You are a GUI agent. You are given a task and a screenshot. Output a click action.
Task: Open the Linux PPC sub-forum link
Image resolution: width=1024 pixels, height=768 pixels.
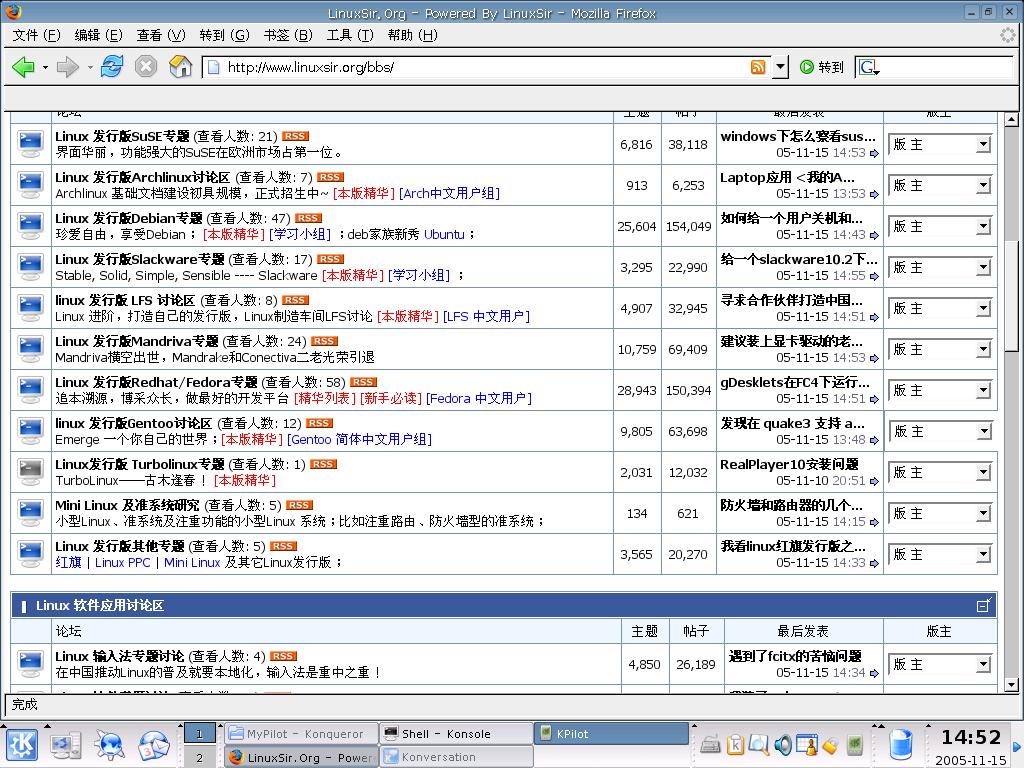tap(123, 562)
